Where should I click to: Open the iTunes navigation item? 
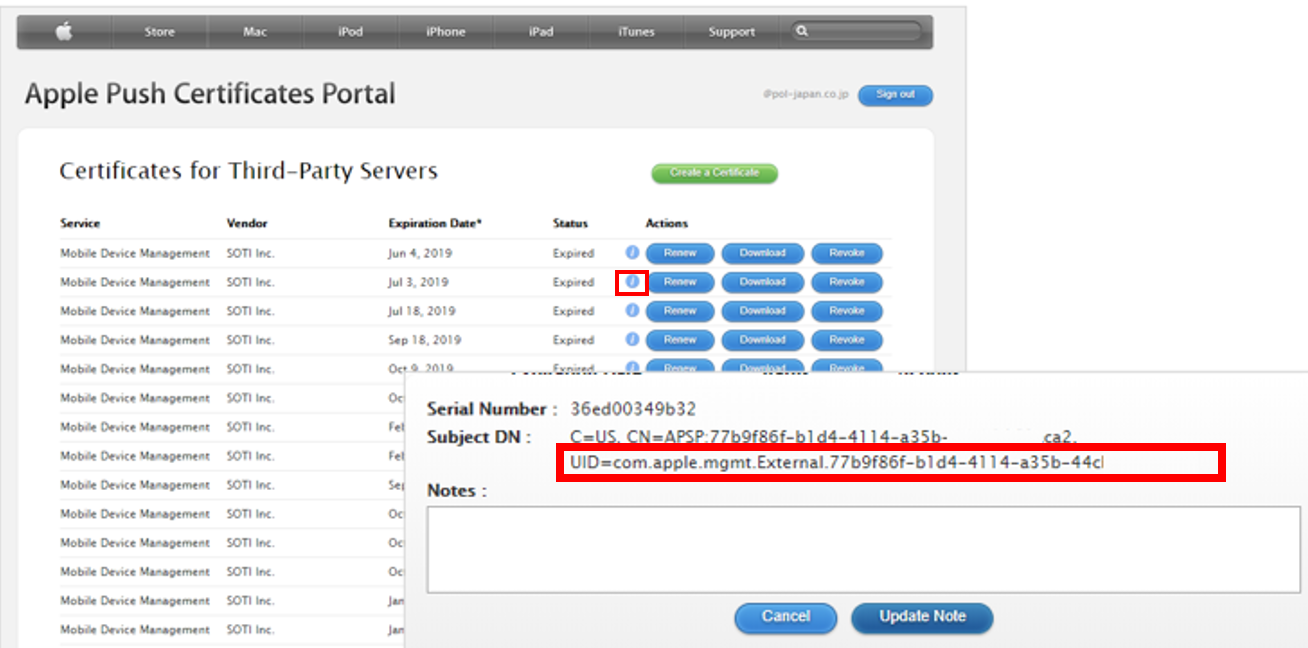636,32
